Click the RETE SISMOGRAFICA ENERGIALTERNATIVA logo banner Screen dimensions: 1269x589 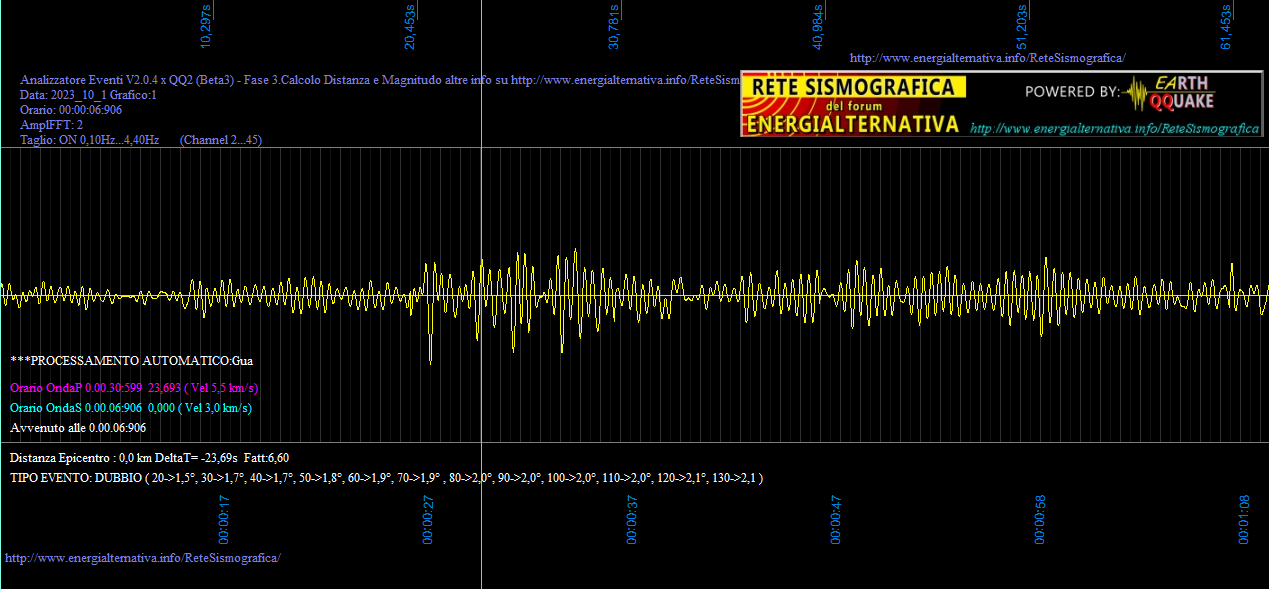click(x=854, y=104)
